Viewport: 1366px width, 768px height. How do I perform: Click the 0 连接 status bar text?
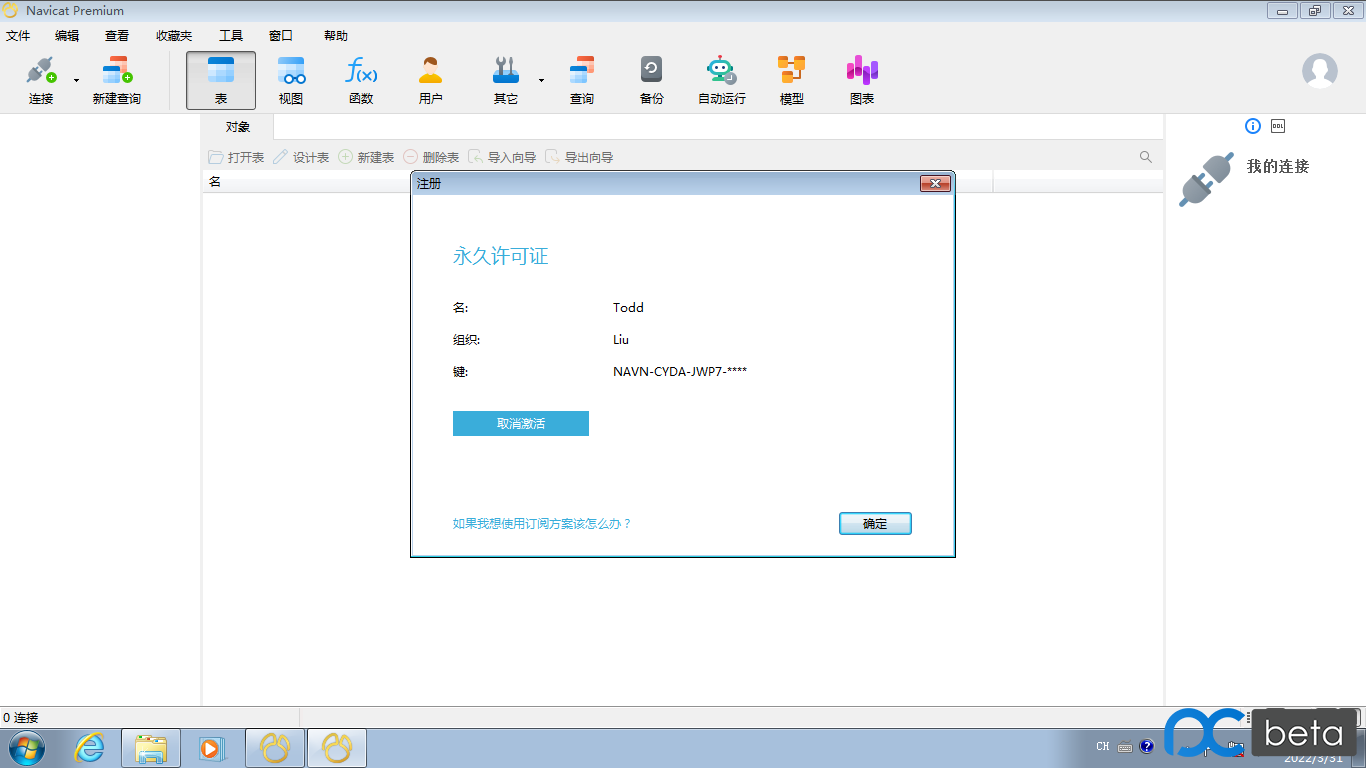tap(21, 718)
